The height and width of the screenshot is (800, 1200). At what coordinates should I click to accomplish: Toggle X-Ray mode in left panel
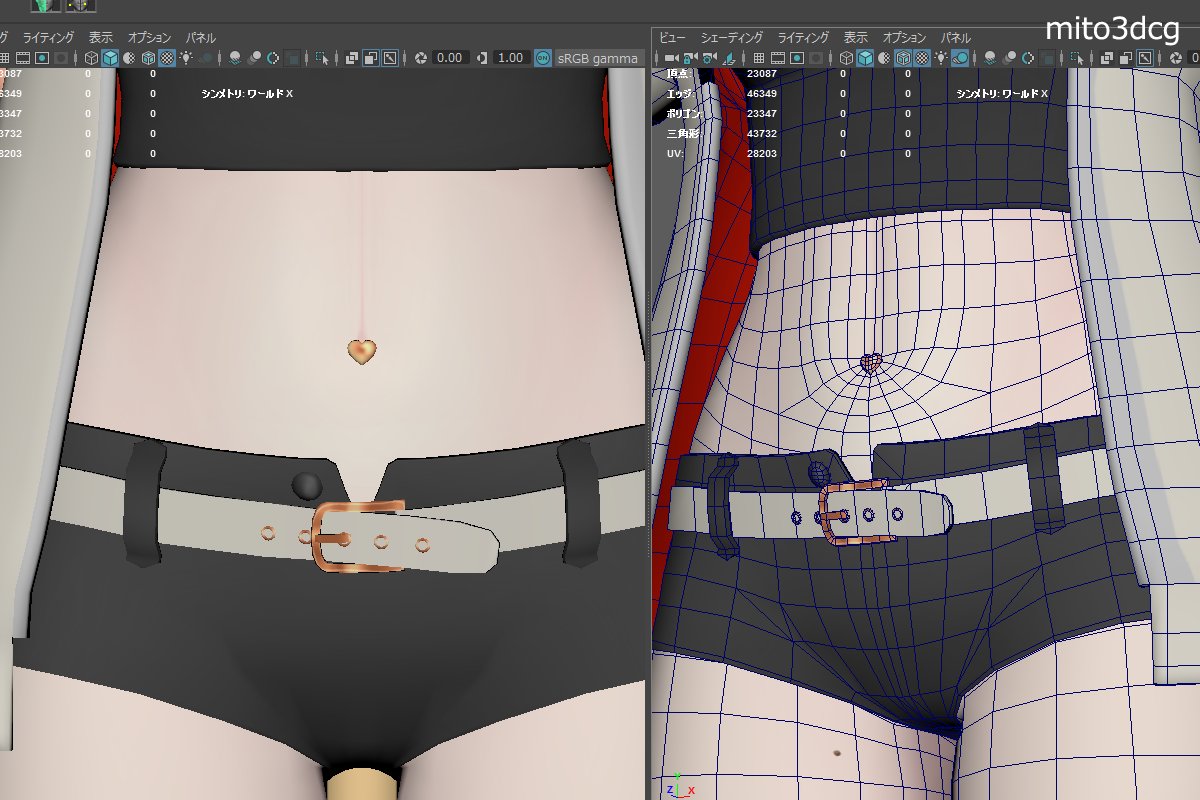352,58
